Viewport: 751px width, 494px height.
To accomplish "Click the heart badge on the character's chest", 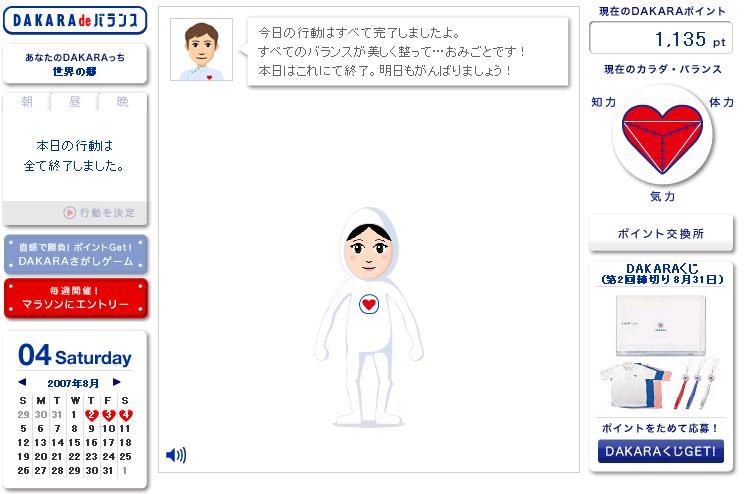I will (x=369, y=304).
